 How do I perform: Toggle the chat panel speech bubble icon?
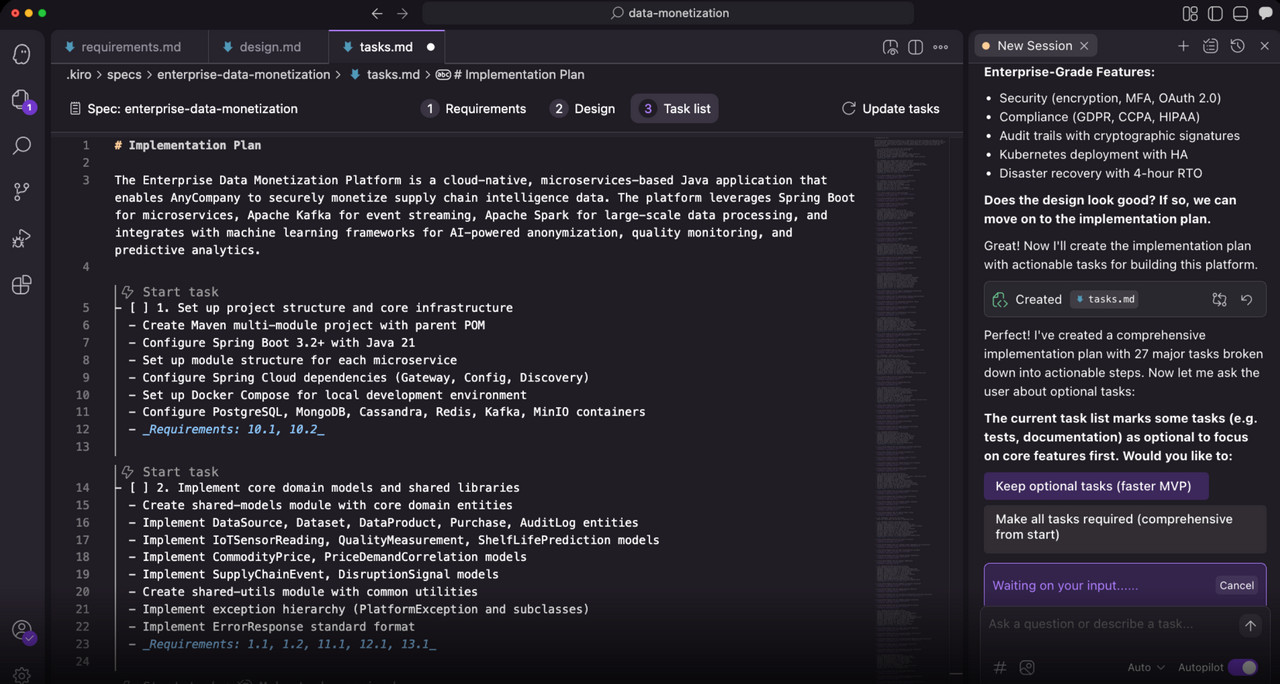(1265, 14)
